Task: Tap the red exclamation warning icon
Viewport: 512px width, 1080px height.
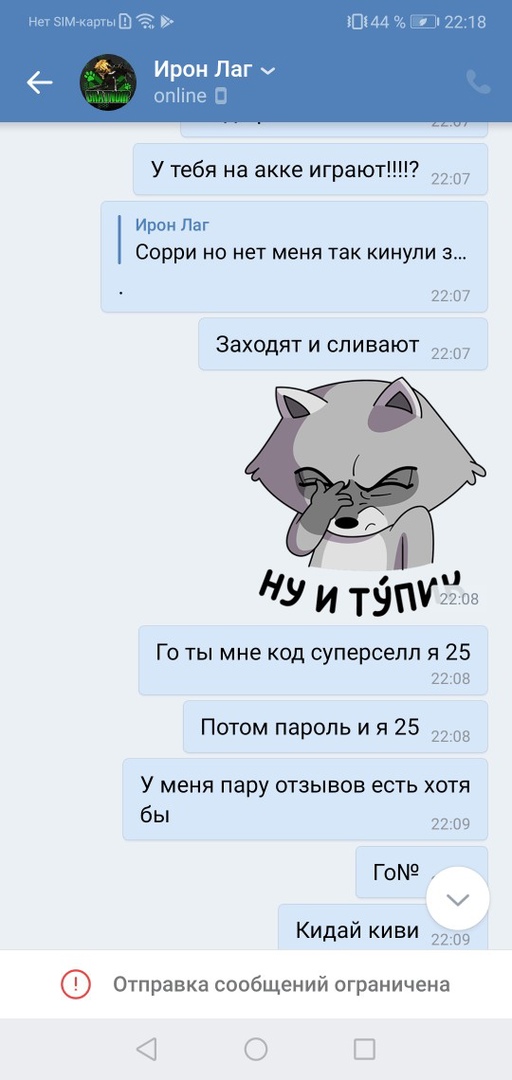Action: pyautogui.click(x=75, y=984)
